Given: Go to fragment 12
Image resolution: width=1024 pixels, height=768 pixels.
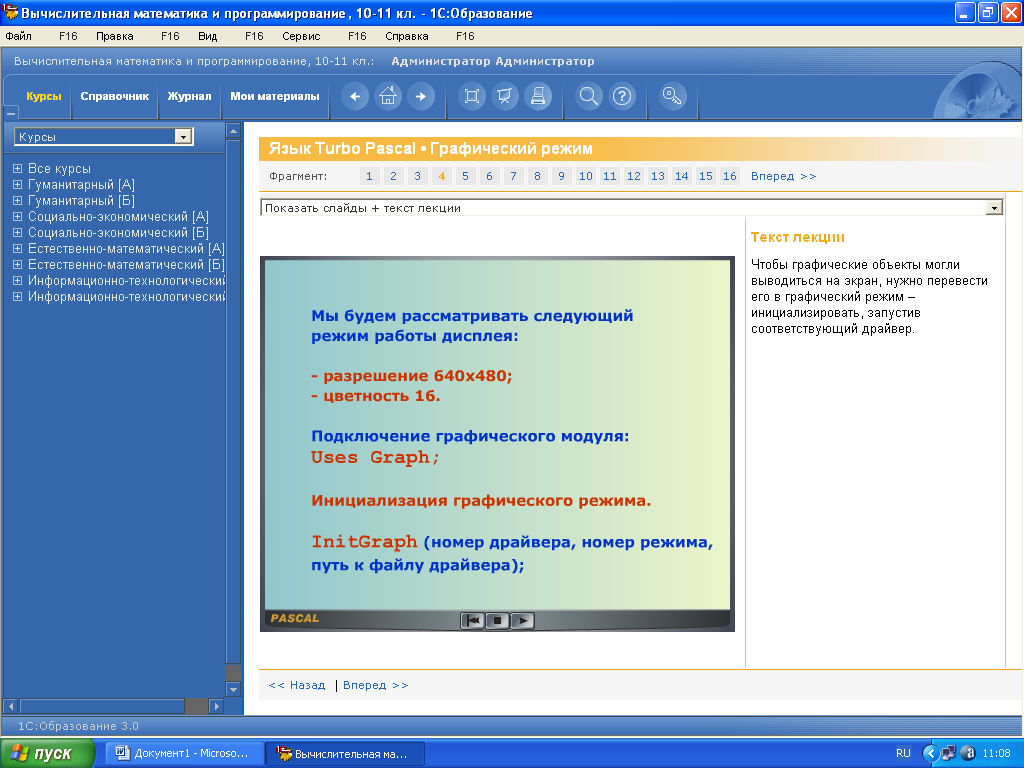Looking at the screenshot, I should 633,176.
